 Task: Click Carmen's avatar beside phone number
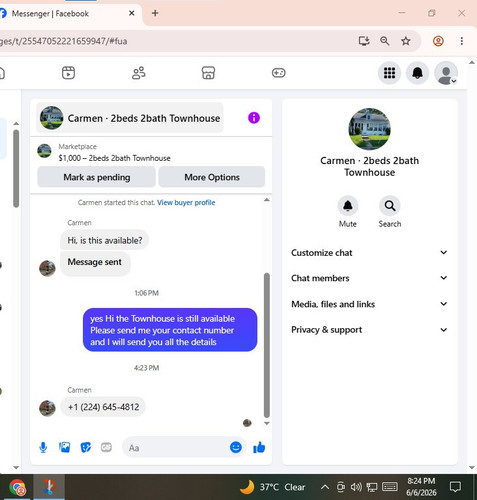pos(47,408)
